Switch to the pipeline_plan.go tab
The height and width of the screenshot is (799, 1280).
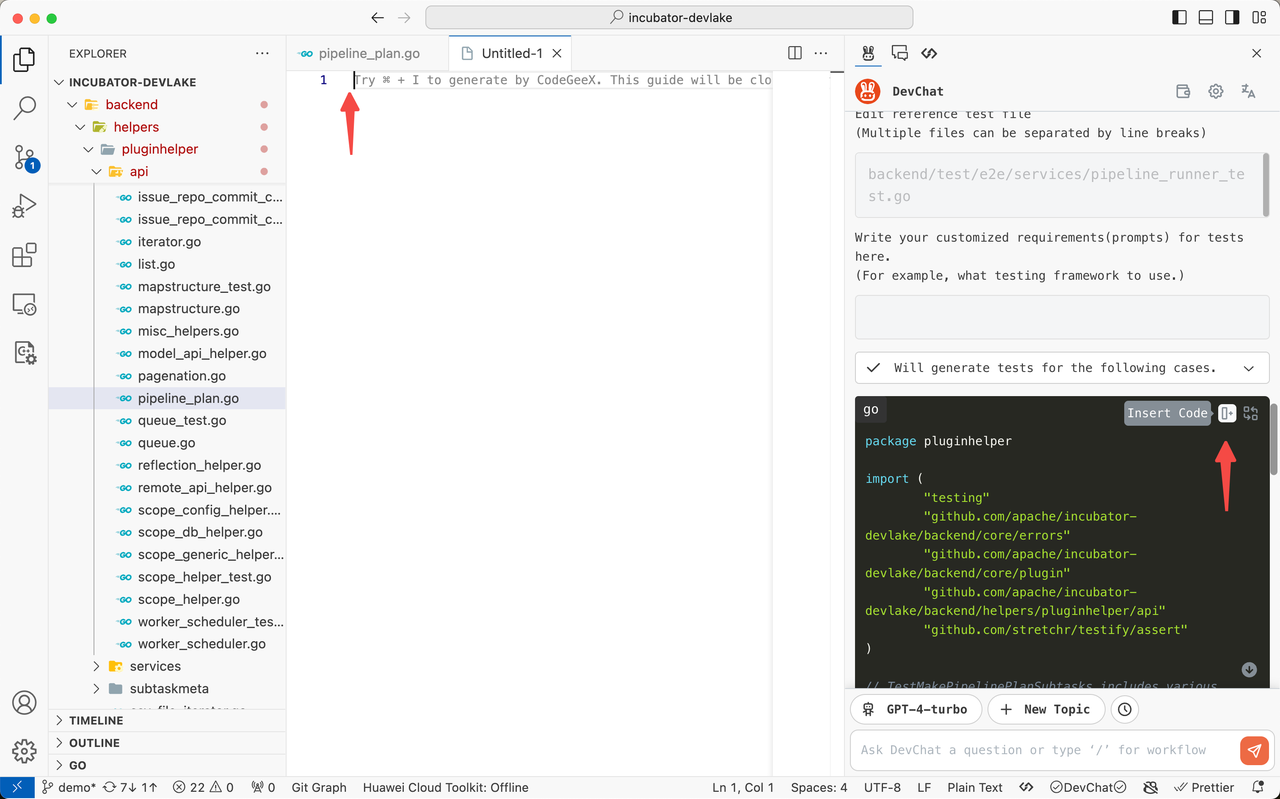click(368, 53)
